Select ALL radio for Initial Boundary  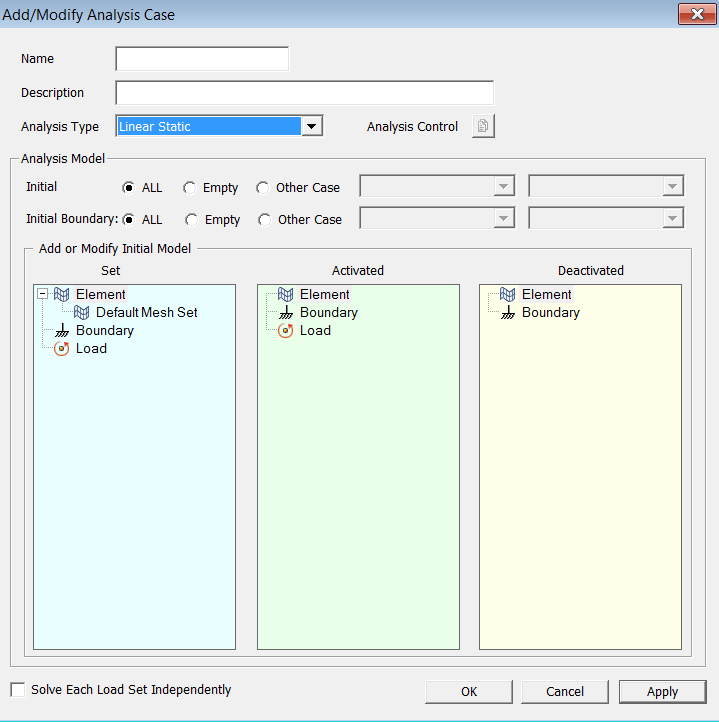pyautogui.click(x=129, y=220)
